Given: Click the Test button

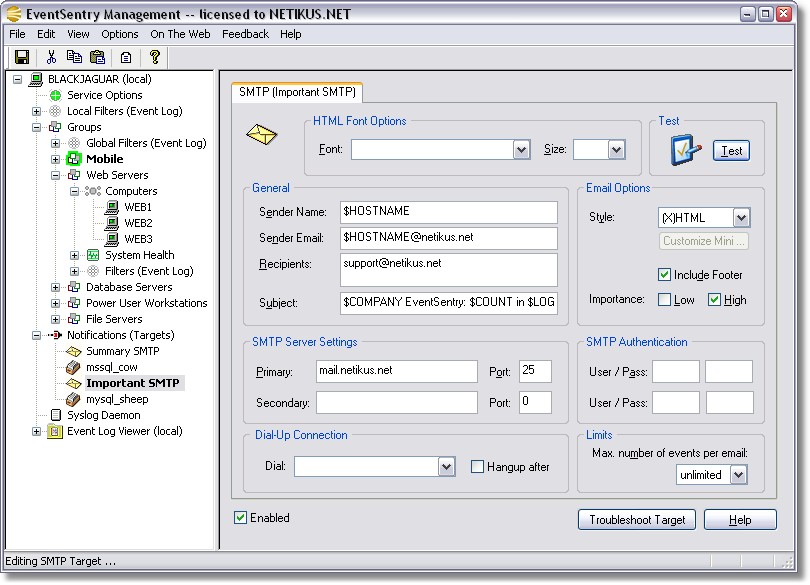Looking at the screenshot, I should 731,150.
